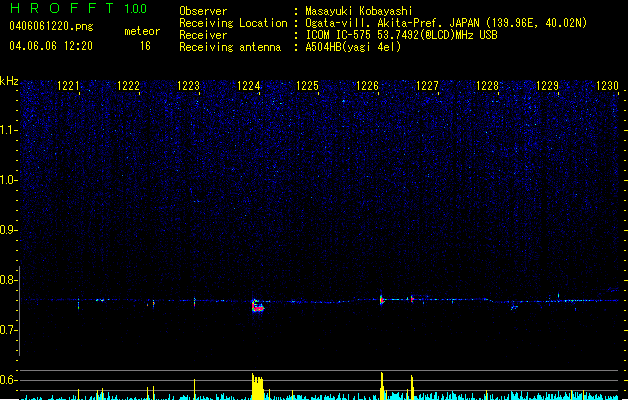Click the yellow power spike after 1226
Screen dimensions: 629x400
(382, 386)
